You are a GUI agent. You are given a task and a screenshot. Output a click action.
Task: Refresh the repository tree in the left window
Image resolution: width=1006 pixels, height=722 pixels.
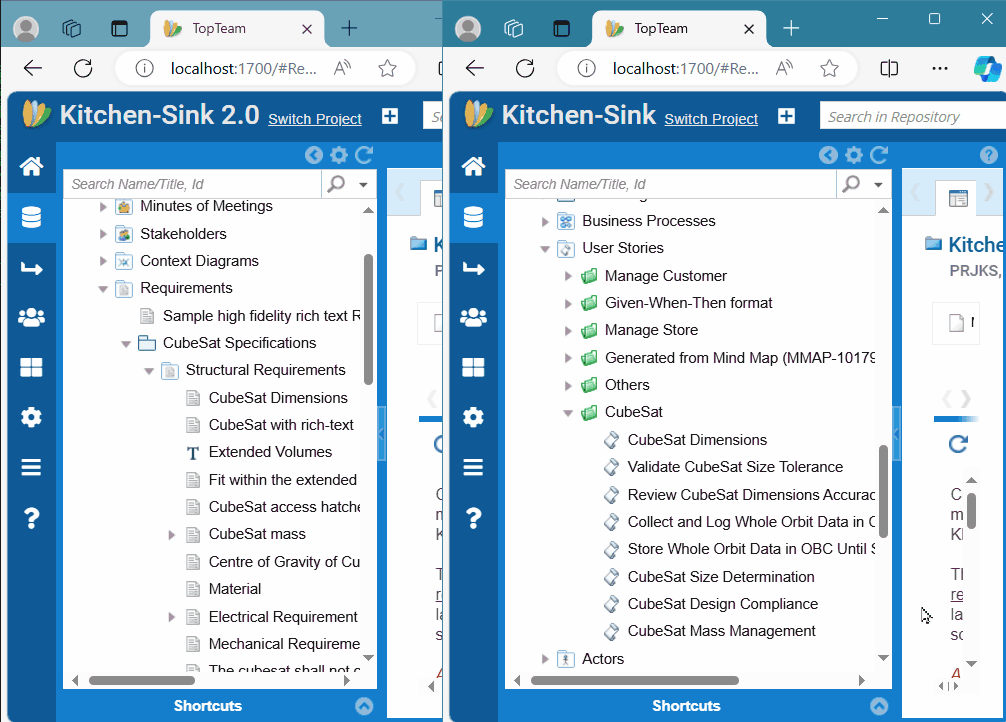coord(364,155)
